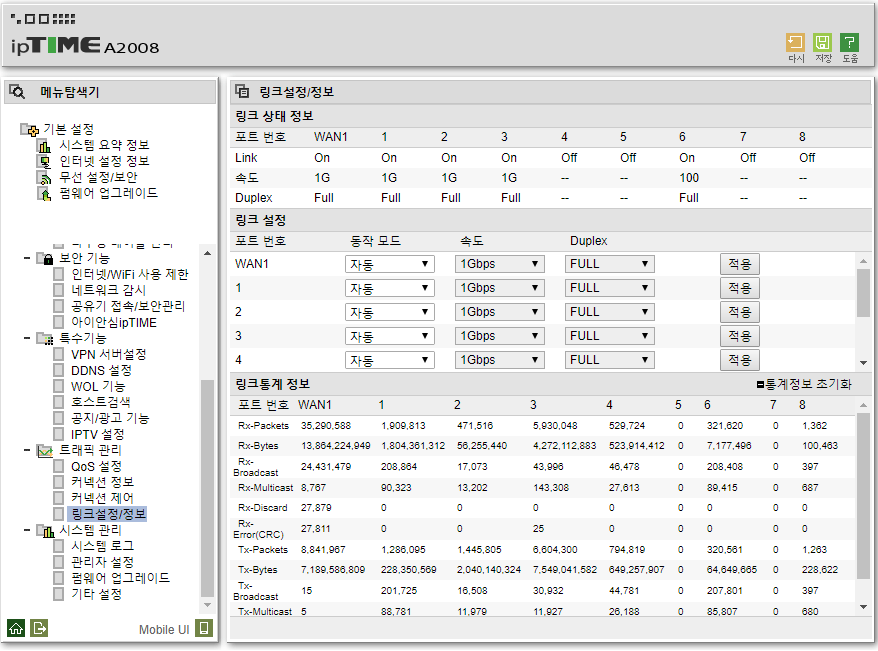Screen dimensions: 878x651
Task: Click the 링크통계 정보 table scrollbar down arrow
Action: tap(863, 607)
